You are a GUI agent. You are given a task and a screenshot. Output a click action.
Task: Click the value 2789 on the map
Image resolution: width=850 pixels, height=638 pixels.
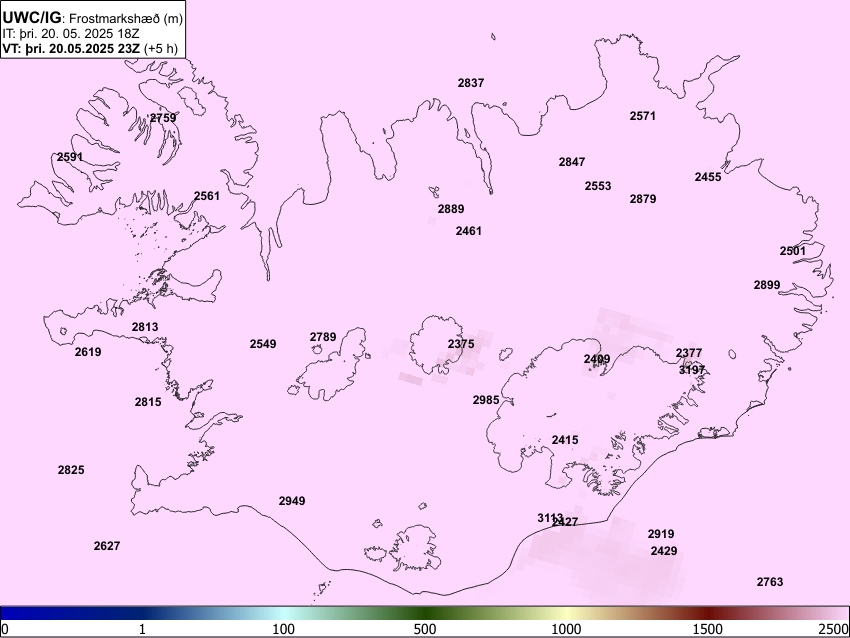[323, 337]
